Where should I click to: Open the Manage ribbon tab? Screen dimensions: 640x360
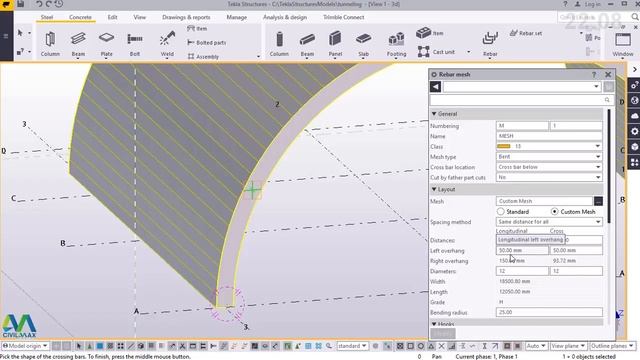coord(236,17)
